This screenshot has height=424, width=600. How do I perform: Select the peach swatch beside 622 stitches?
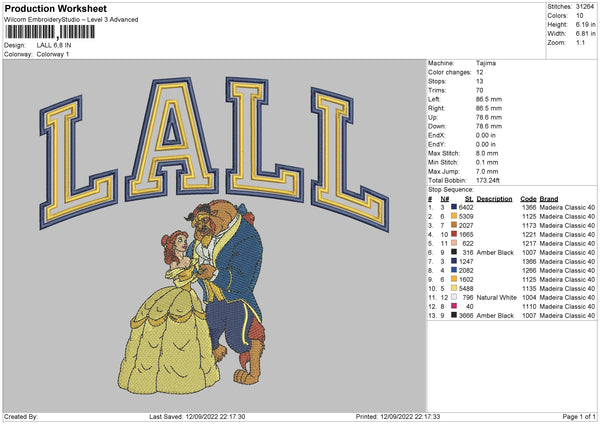pyautogui.click(x=454, y=243)
